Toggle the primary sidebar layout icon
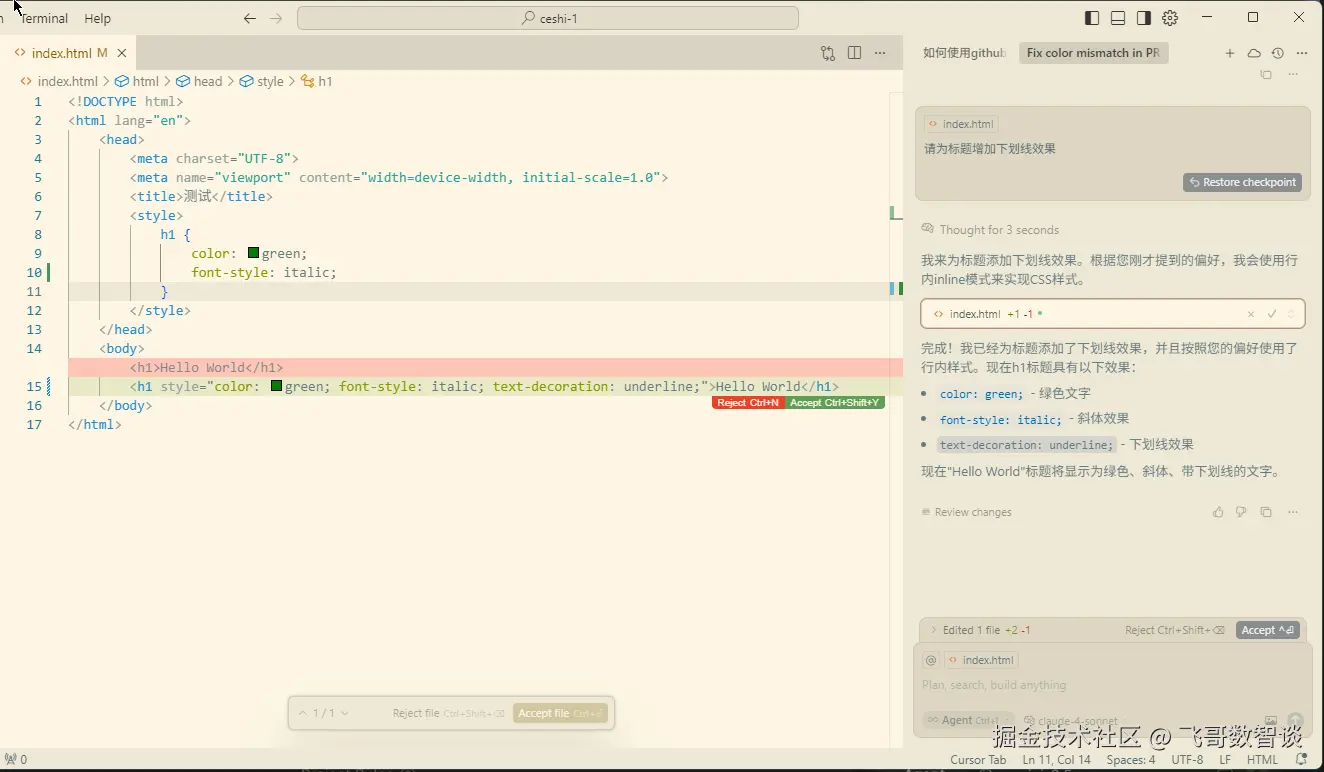Viewport: 1324px width, 772px height. pyautogui.click(x=1092, y=18)
